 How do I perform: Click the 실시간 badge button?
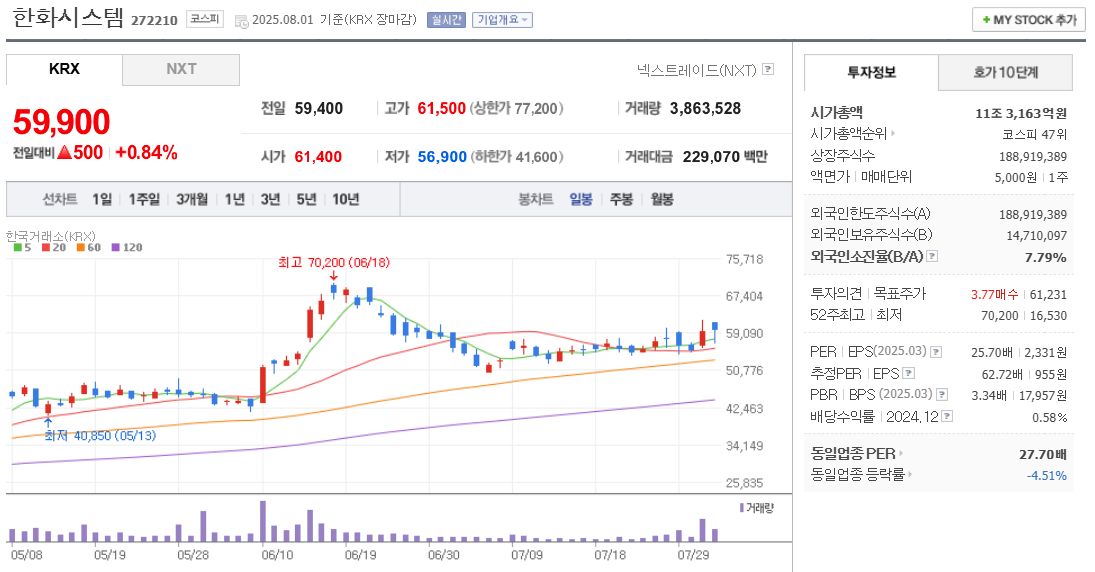(x=446, y=20)
